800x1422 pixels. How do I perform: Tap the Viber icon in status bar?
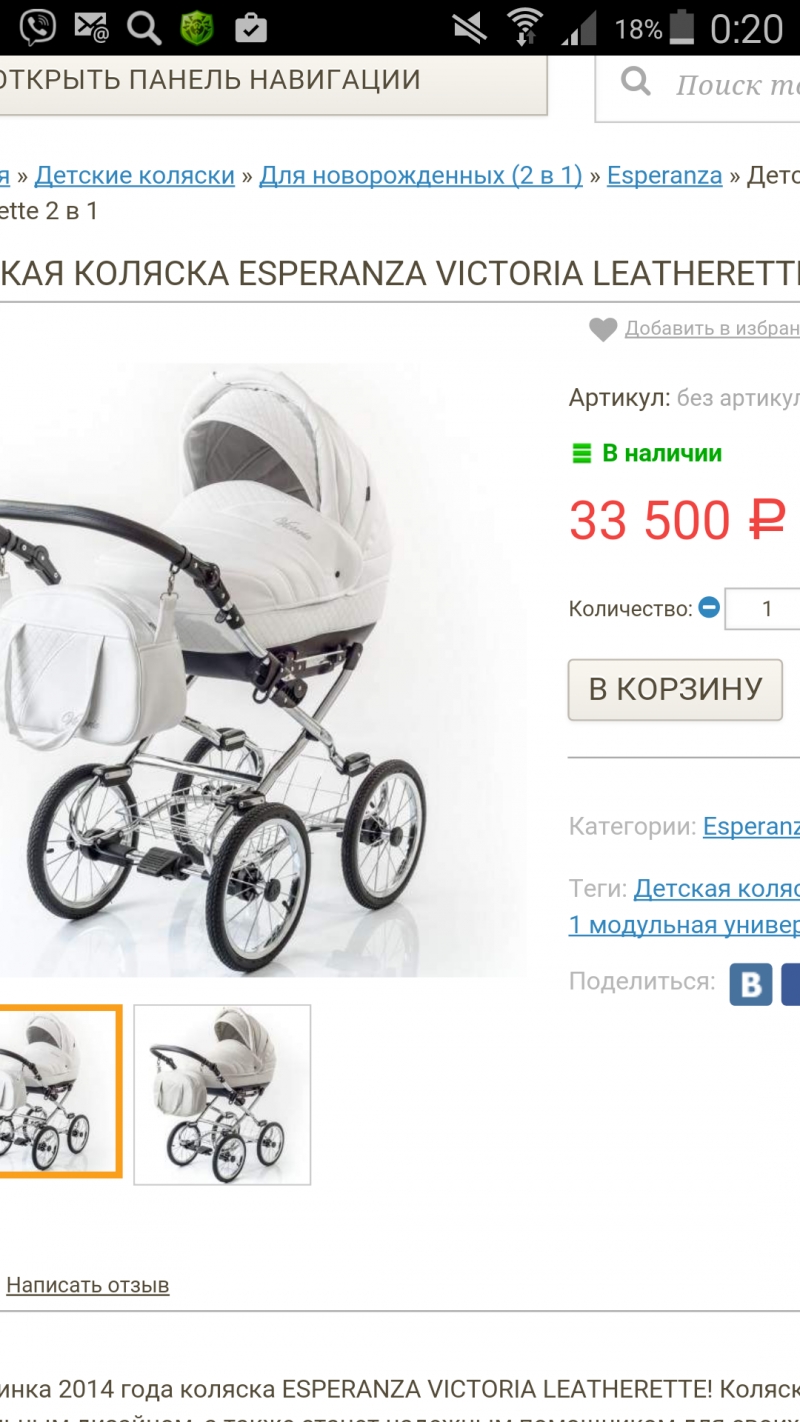[x=37, y=27]
